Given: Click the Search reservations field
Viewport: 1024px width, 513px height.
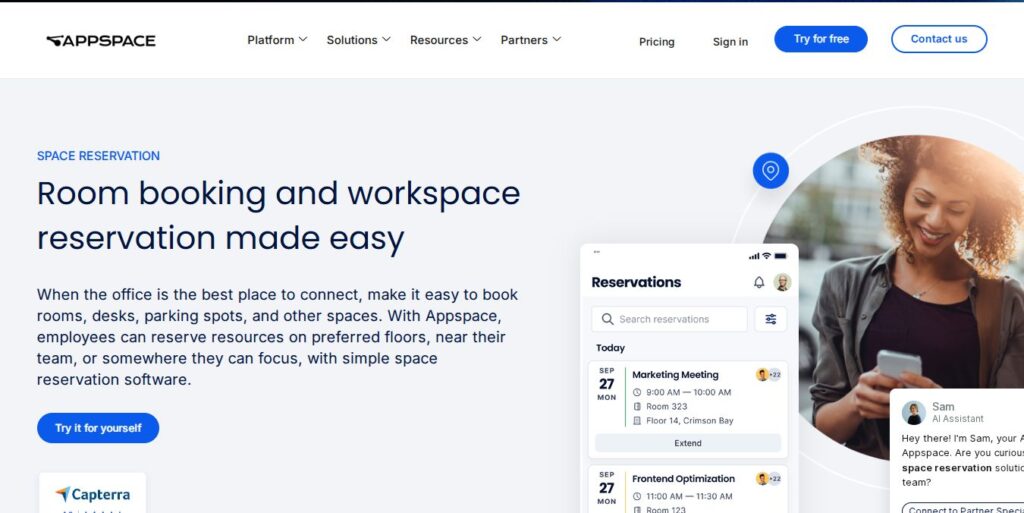Looking at the screenshot, I should click(669, 319).
